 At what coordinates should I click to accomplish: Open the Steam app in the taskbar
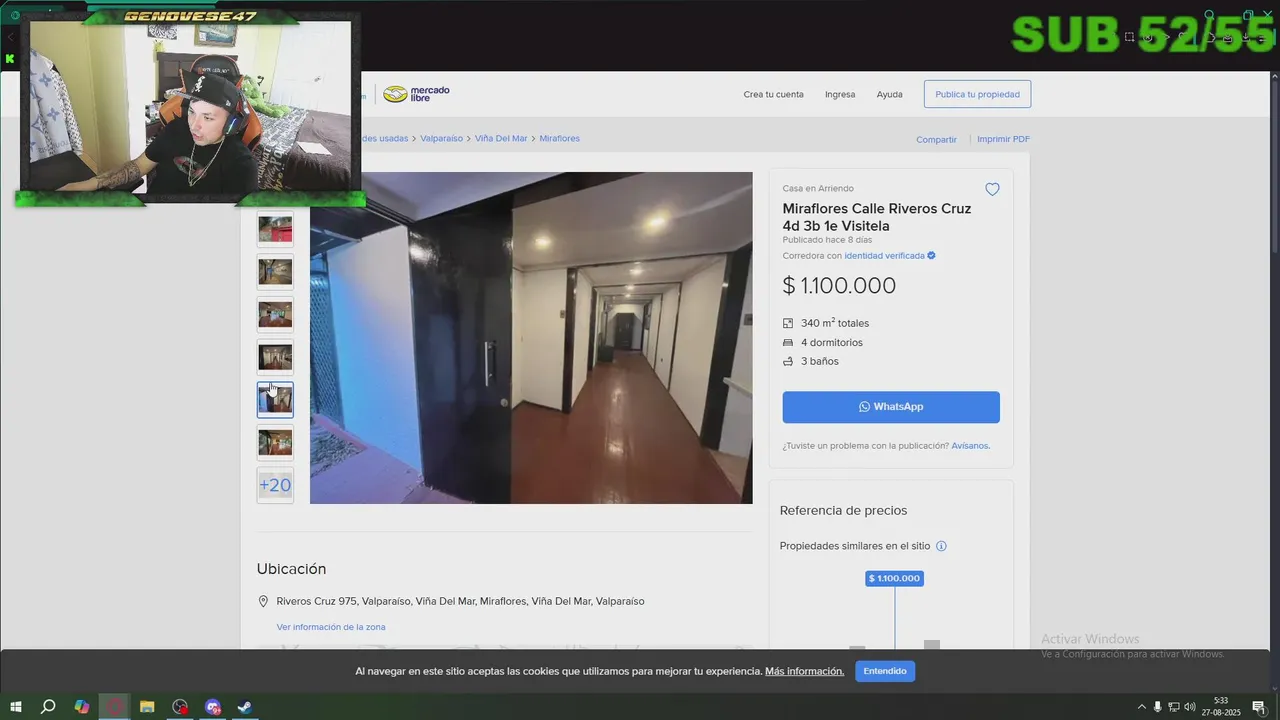click(x=244, y=707)
